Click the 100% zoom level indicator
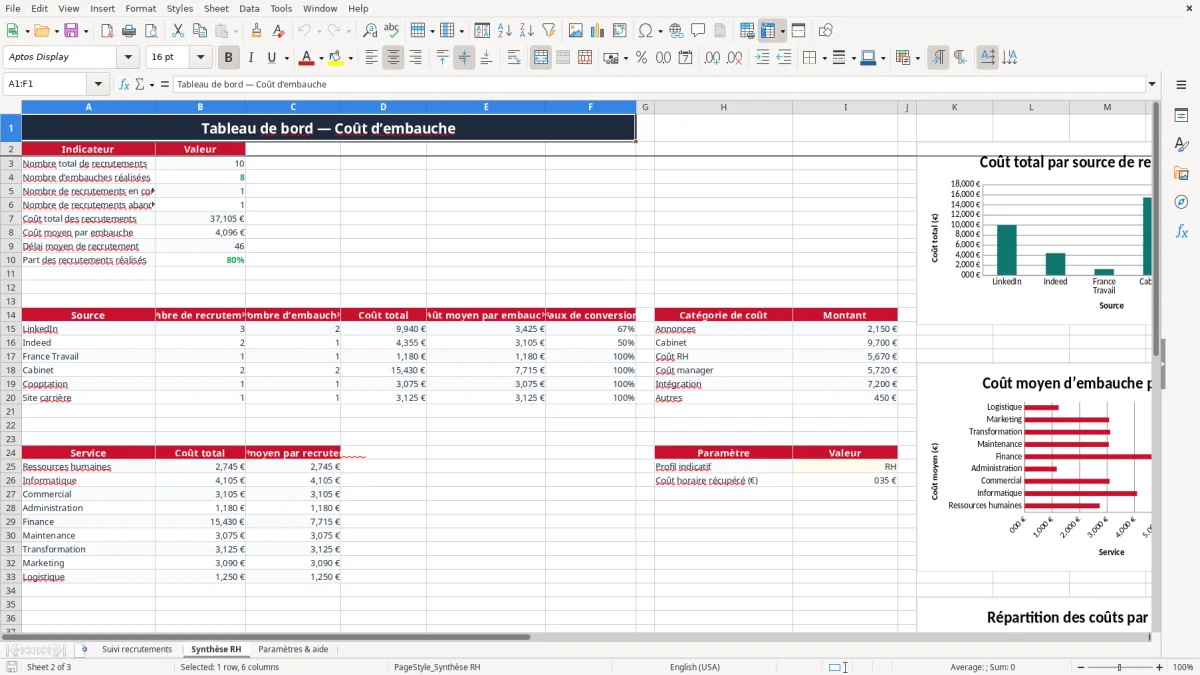The height and width of the screenshot is (675, 1200). click(x=1183, y=667)
